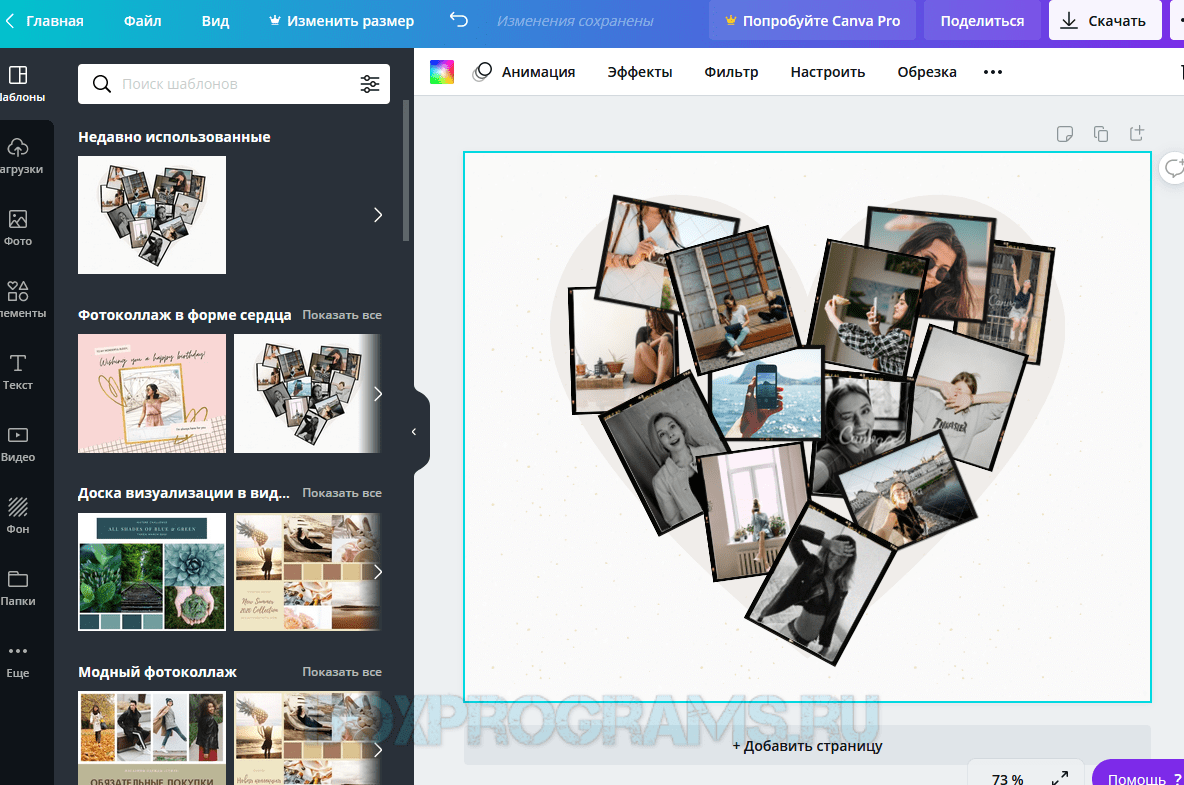Open the Фото sidebar panel
This screenshot has height=785, width=1184.
pos(18,227)
